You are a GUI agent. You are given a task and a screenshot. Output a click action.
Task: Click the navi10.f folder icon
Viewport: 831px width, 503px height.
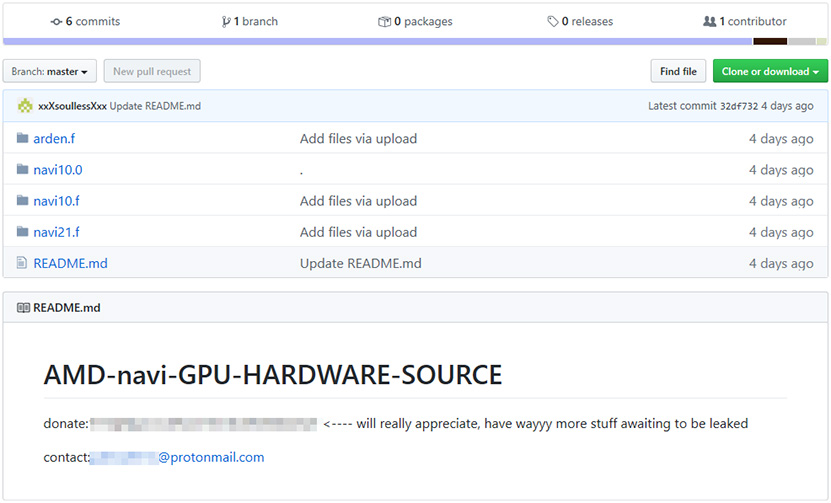click(22, 200)
